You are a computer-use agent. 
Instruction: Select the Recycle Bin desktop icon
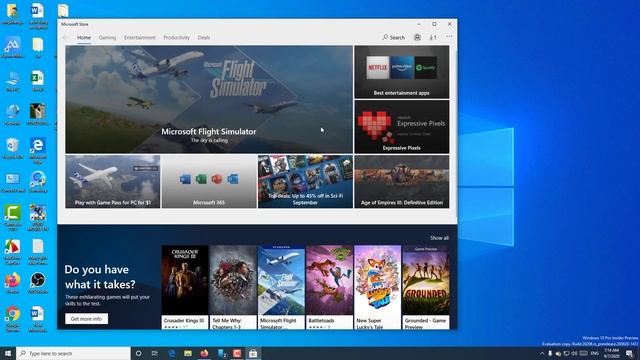pos(13,149)
